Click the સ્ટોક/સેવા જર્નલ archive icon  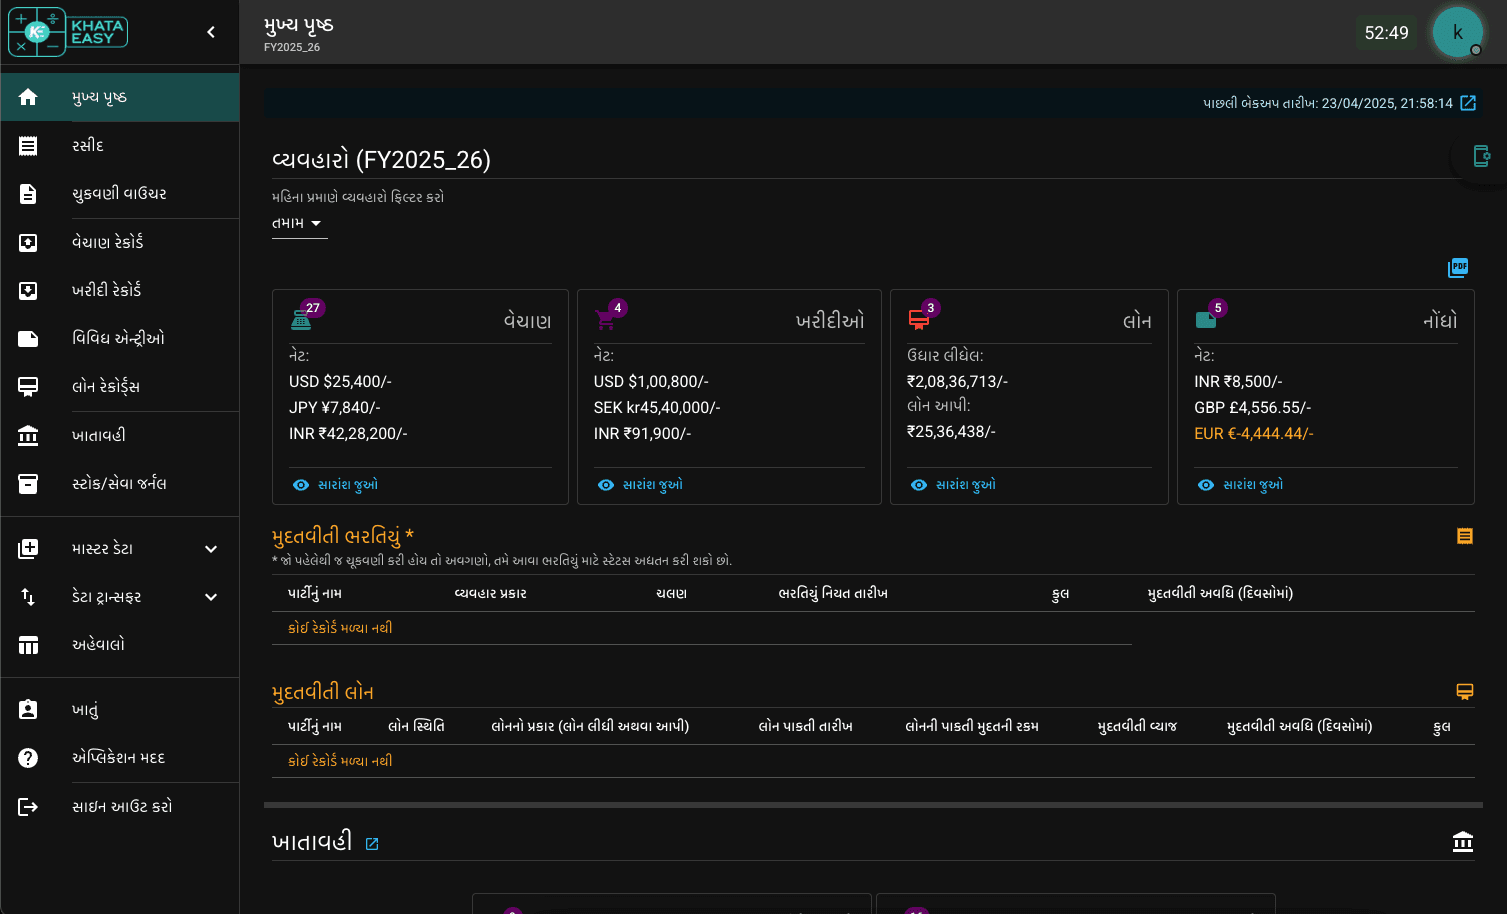(28, 484)
